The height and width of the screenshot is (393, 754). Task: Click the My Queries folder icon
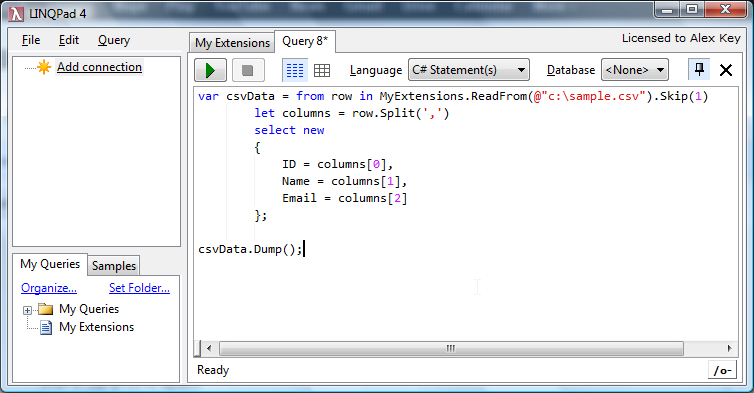click(46, 309)
